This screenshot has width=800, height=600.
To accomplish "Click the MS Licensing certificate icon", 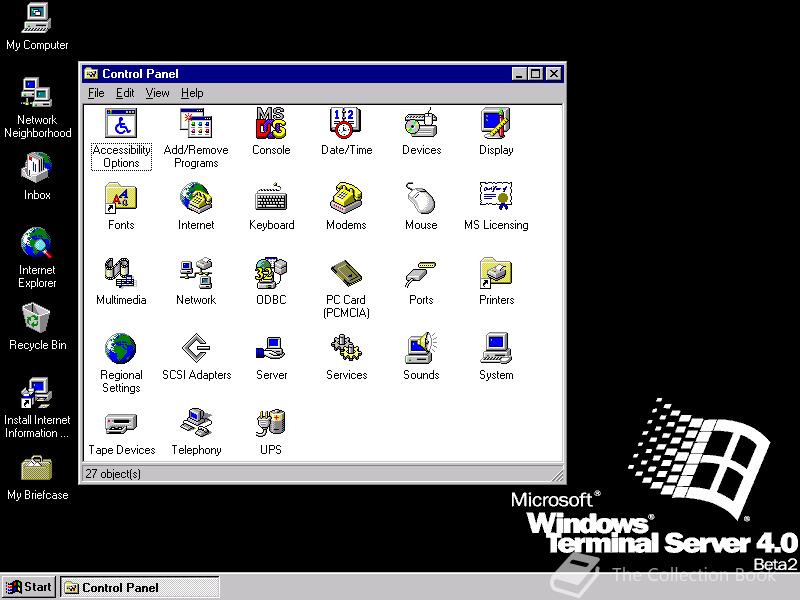I will coord(496,196).
